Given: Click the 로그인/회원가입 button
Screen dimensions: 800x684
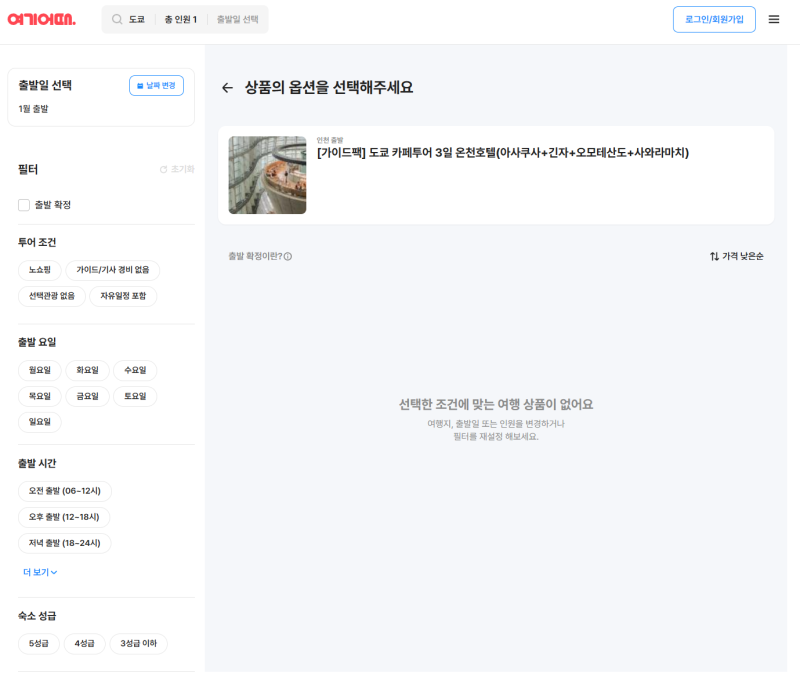Looking at the screenshot, I should click(714, 19).
